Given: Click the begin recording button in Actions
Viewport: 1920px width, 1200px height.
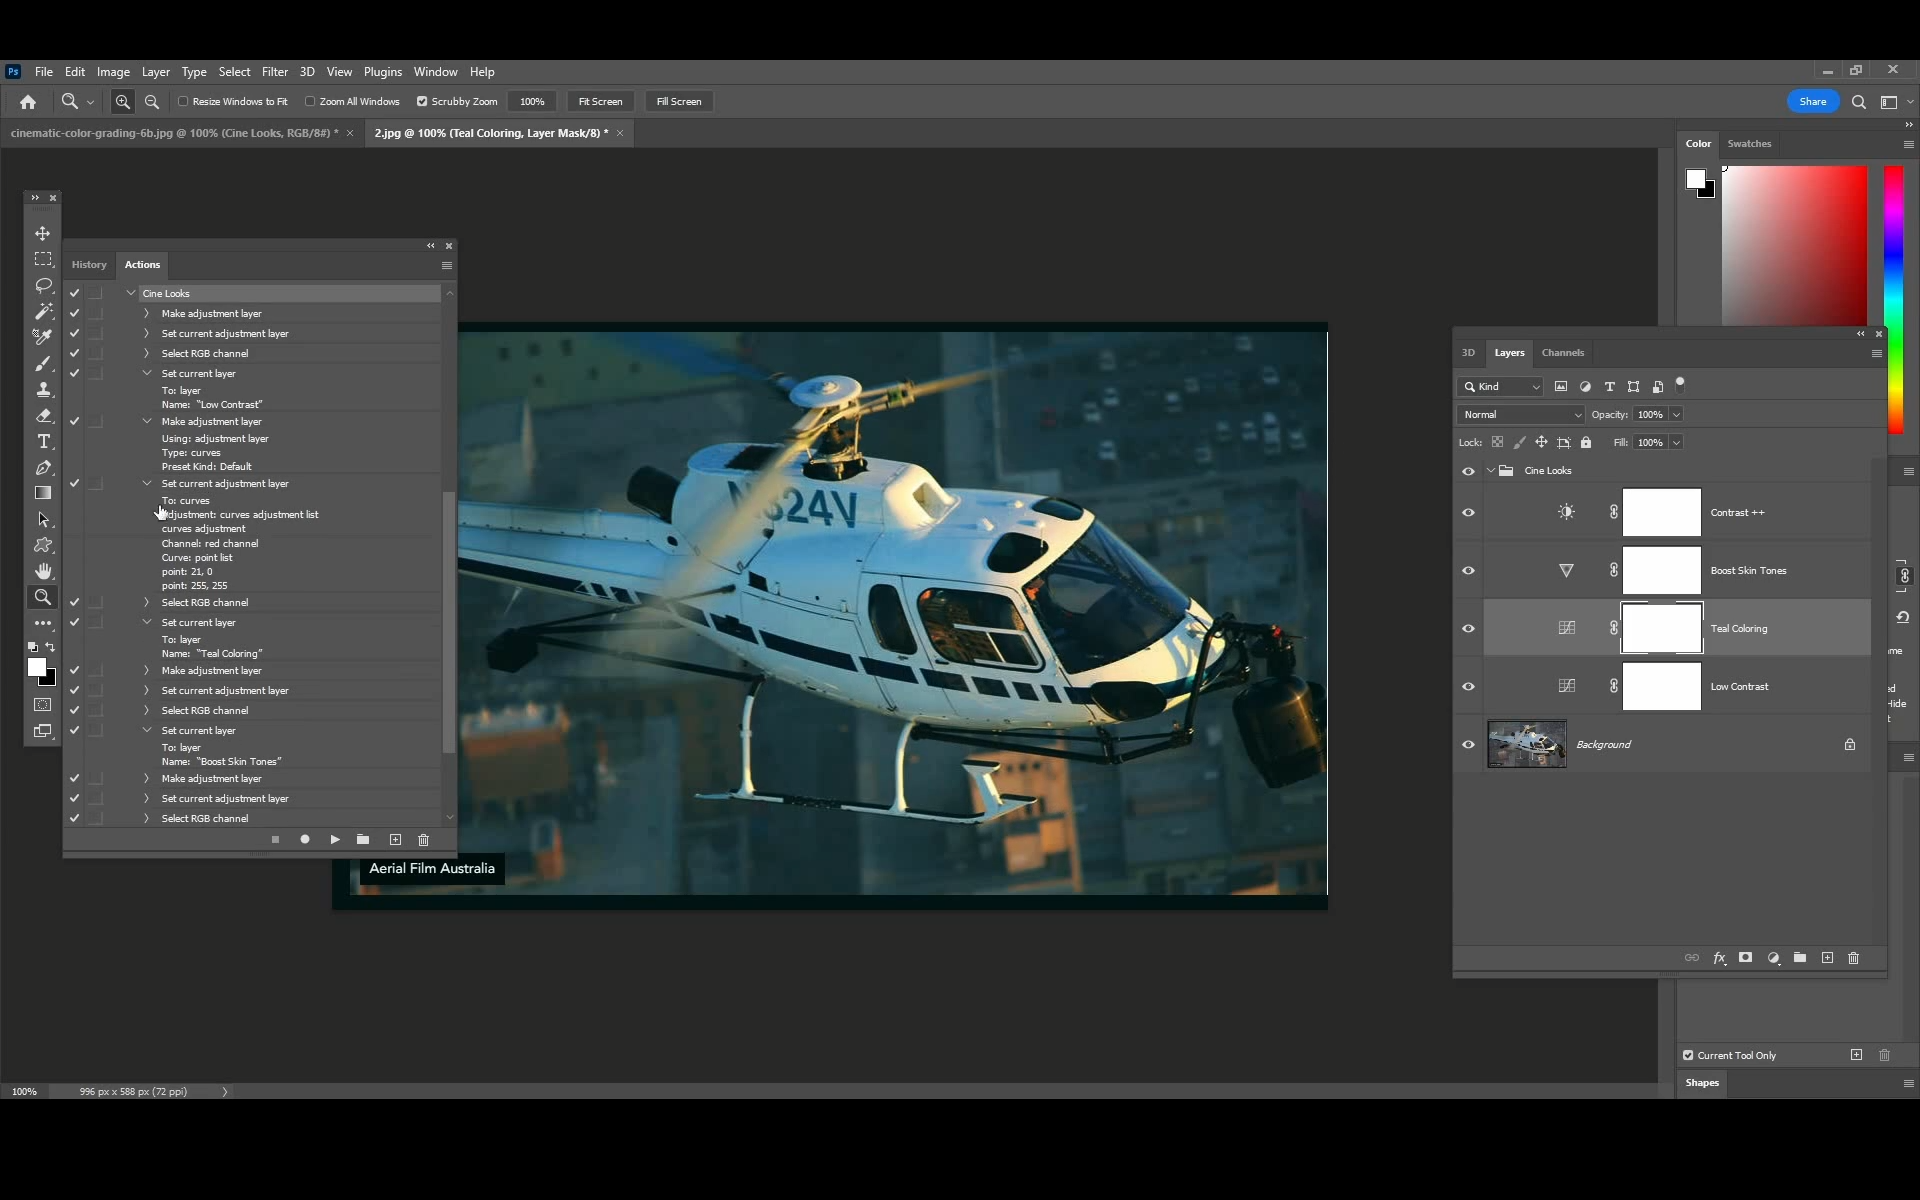Looking at the screenshot, I should pyautogui.click(x=305, y=840).
